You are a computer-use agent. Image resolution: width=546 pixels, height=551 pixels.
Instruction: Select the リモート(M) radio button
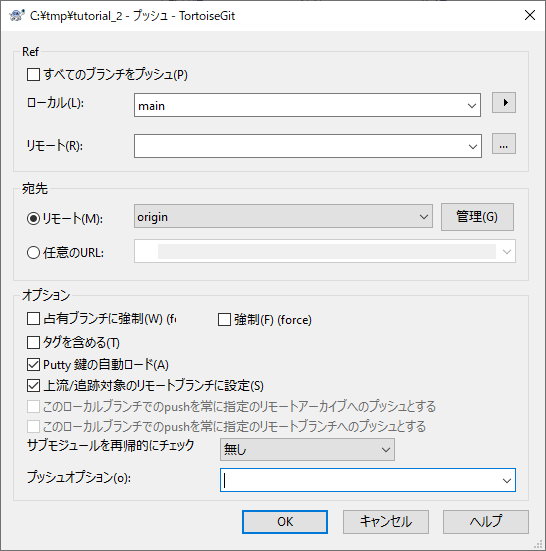click(33, 219)
